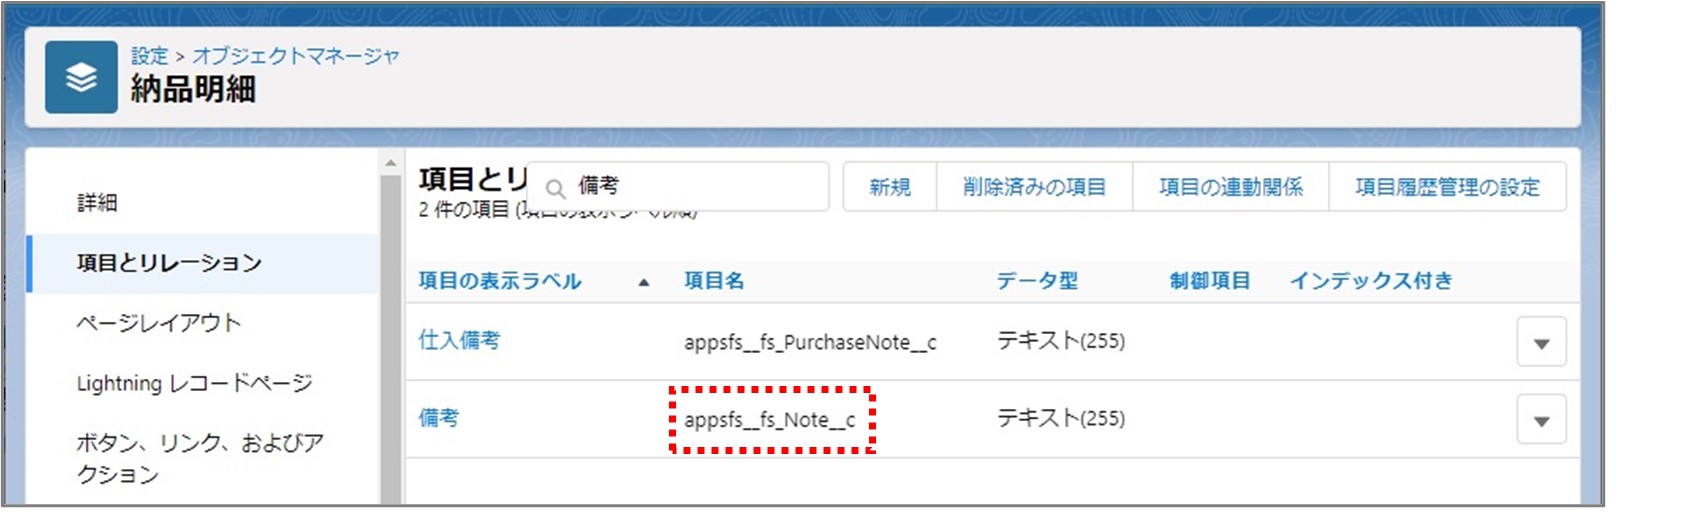
Task: Click the object stack icon beside 納品明細
Action: (x=81, y=78)
